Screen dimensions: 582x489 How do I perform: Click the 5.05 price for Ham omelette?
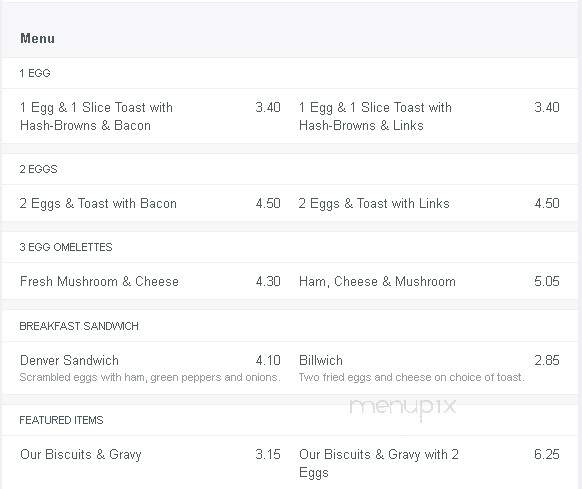[547, 281]
